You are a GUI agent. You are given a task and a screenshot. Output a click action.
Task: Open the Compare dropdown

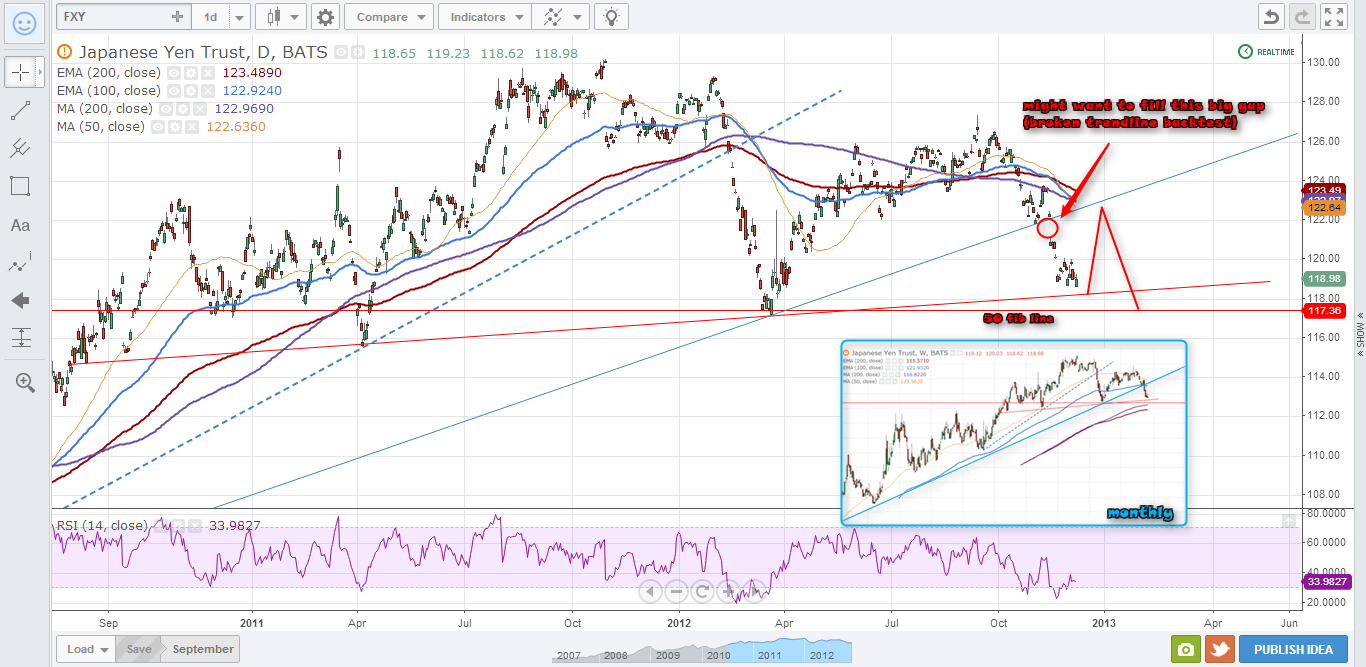point(389,17)
